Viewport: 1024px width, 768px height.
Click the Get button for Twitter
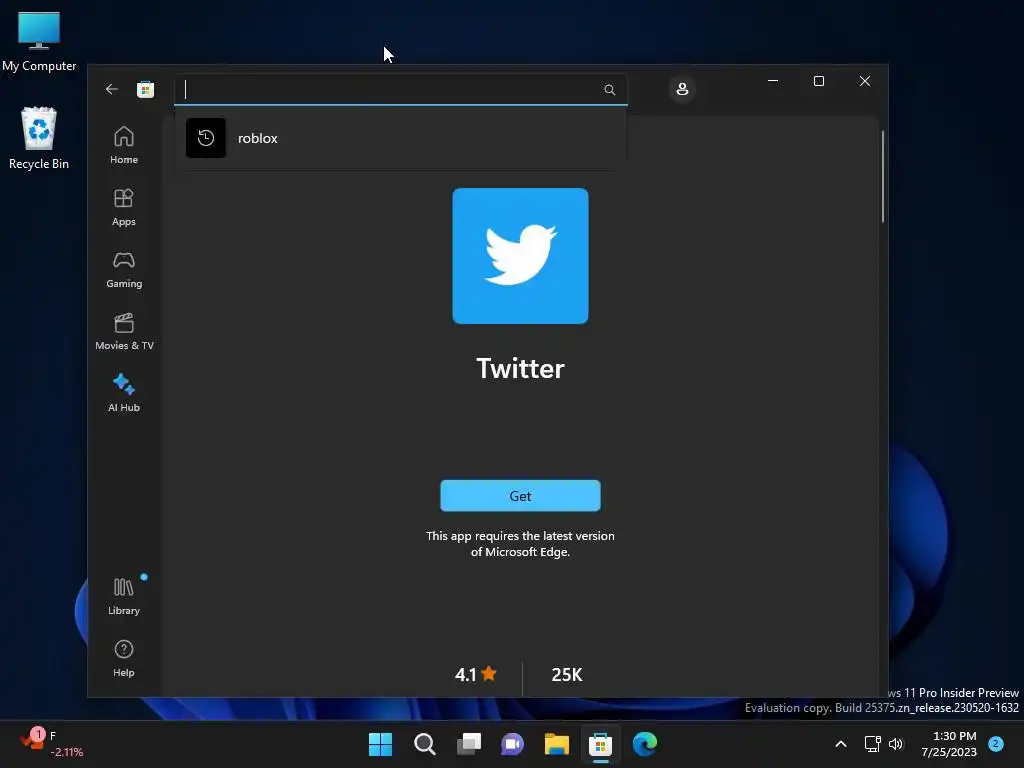520,496
